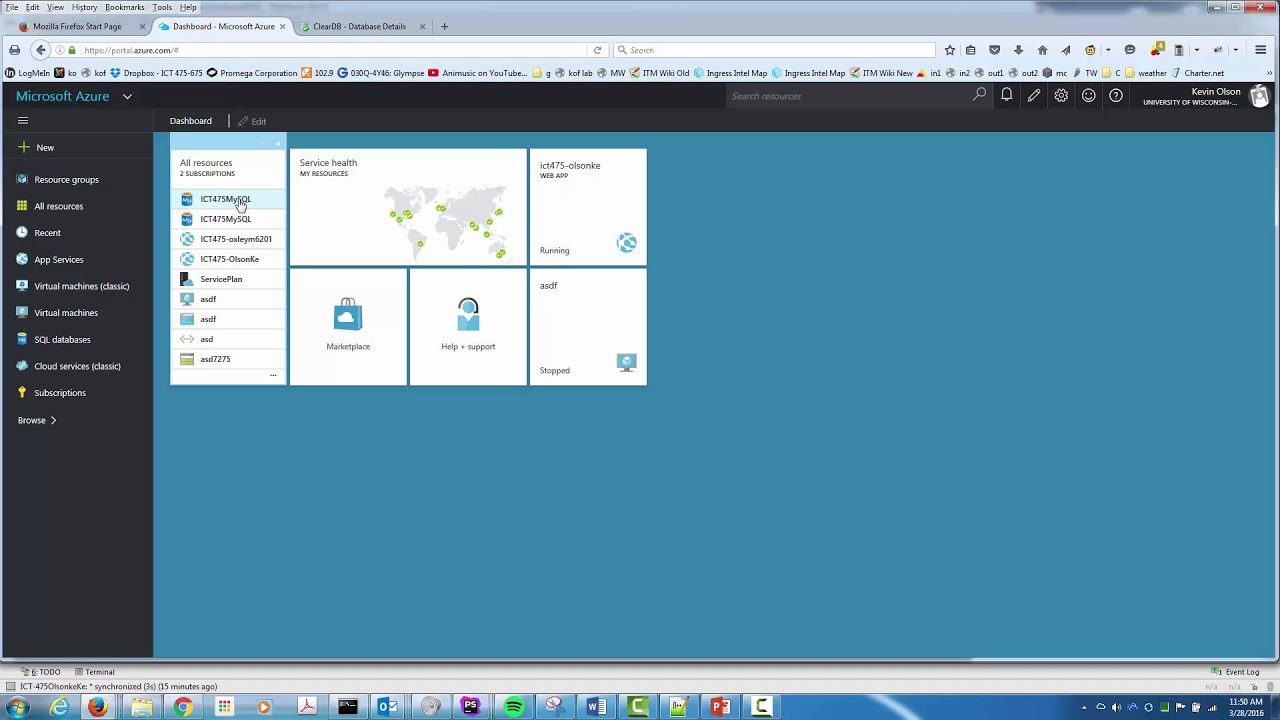Click the Firefox Search box

tap(775, 50)
